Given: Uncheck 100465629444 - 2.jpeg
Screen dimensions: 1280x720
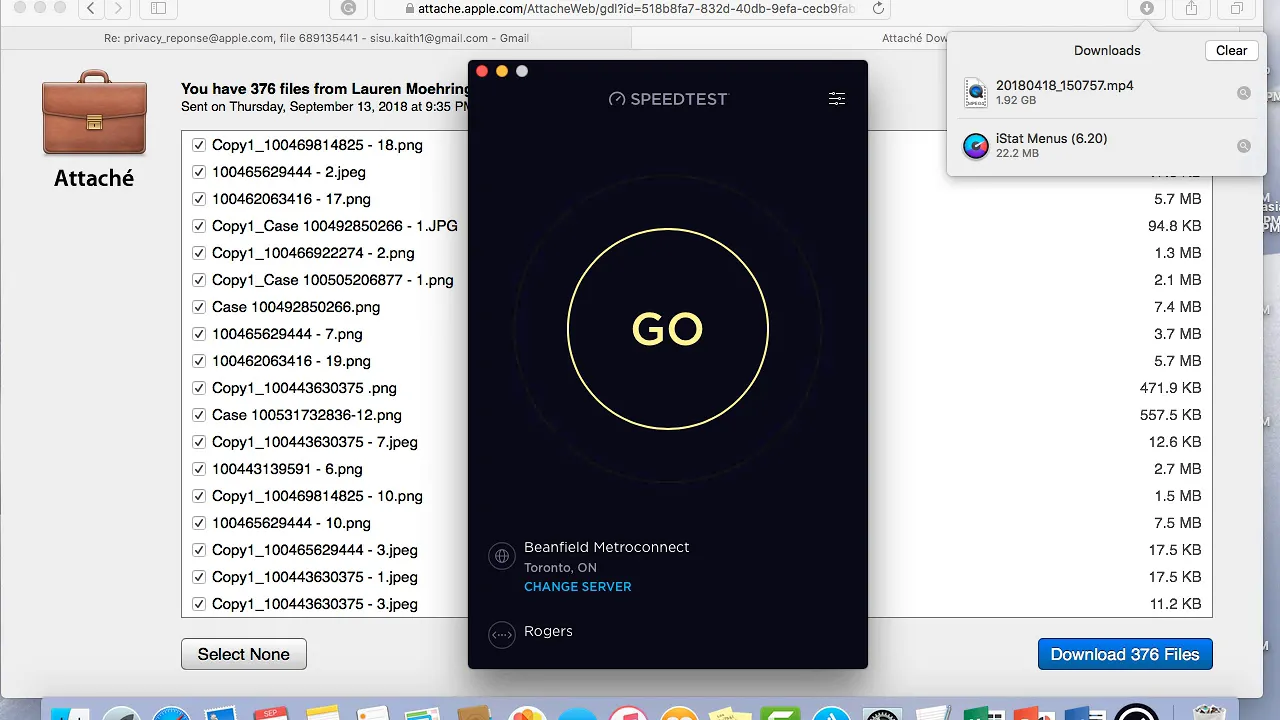Looking at the screenshot, I should click(x=199, y=172).
